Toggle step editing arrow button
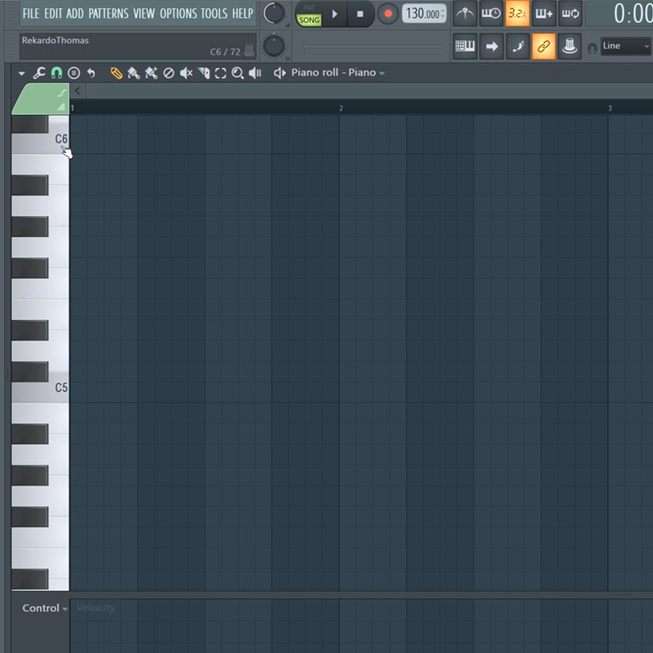 click(491, 46)
